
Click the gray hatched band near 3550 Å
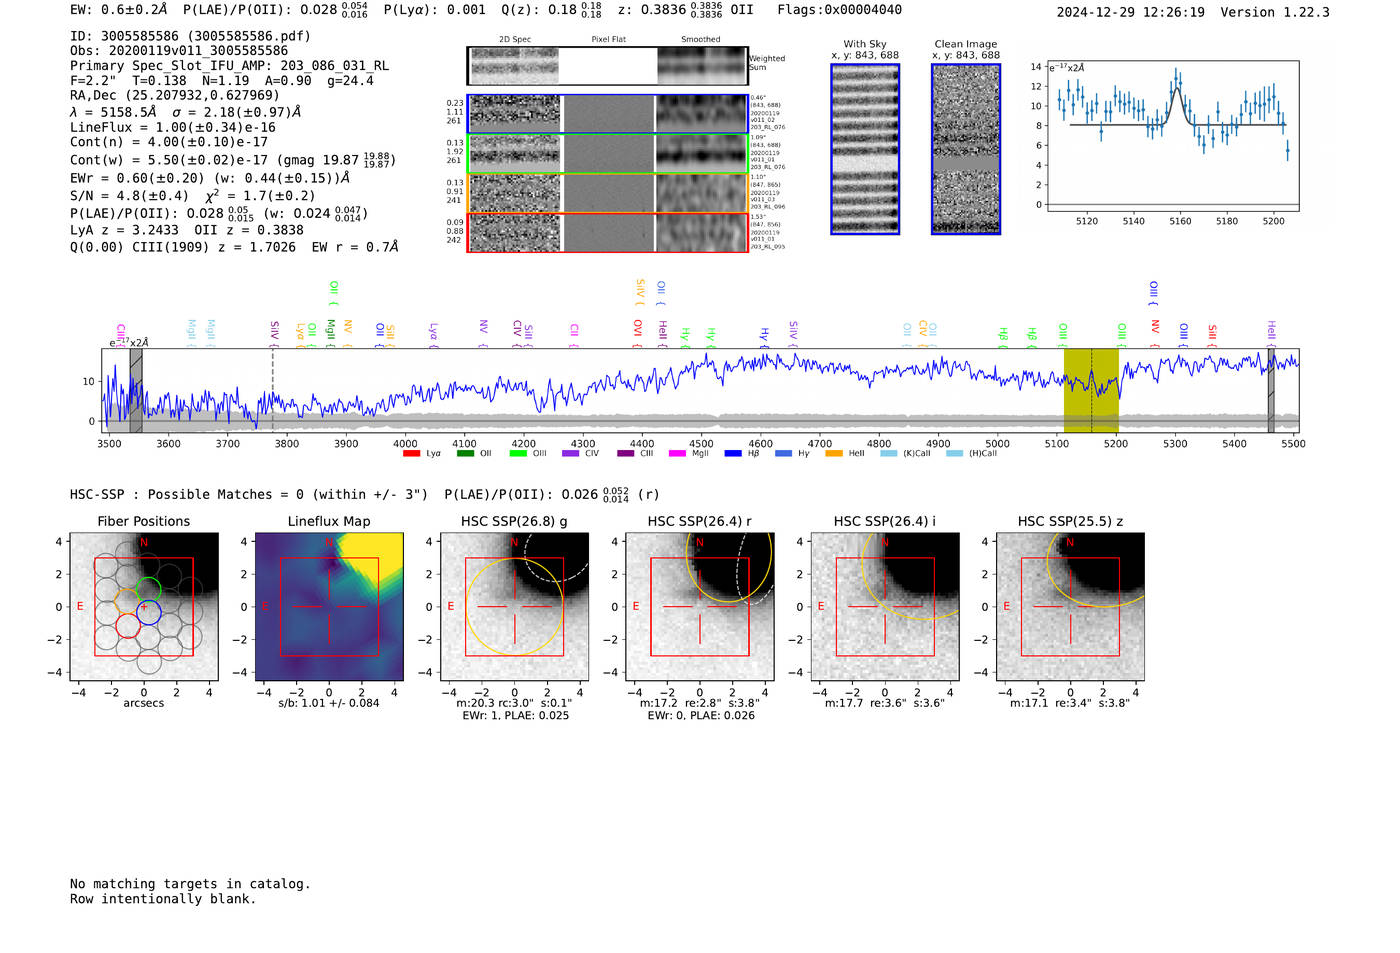(136, 391)
